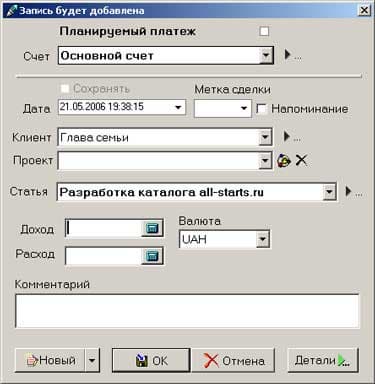Open the Клиент dropdown list
The width and height of the screenshot is (375, 384).
pos(265,137)
